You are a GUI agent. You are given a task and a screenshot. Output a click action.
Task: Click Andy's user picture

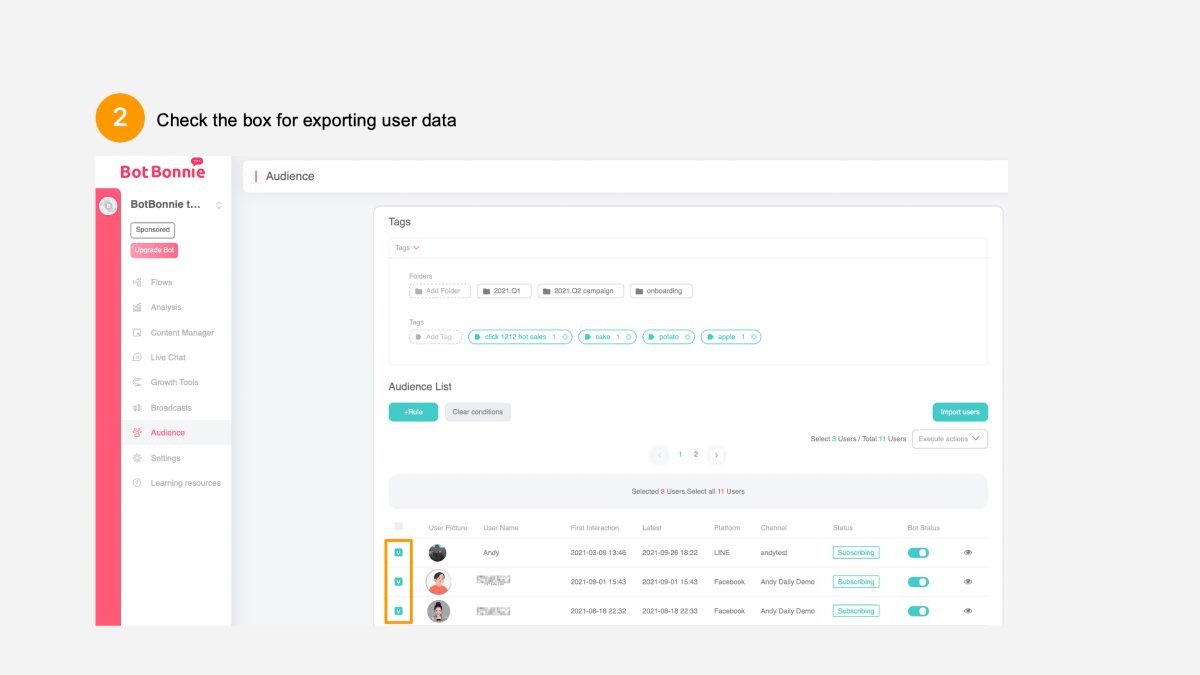point(438,552)
